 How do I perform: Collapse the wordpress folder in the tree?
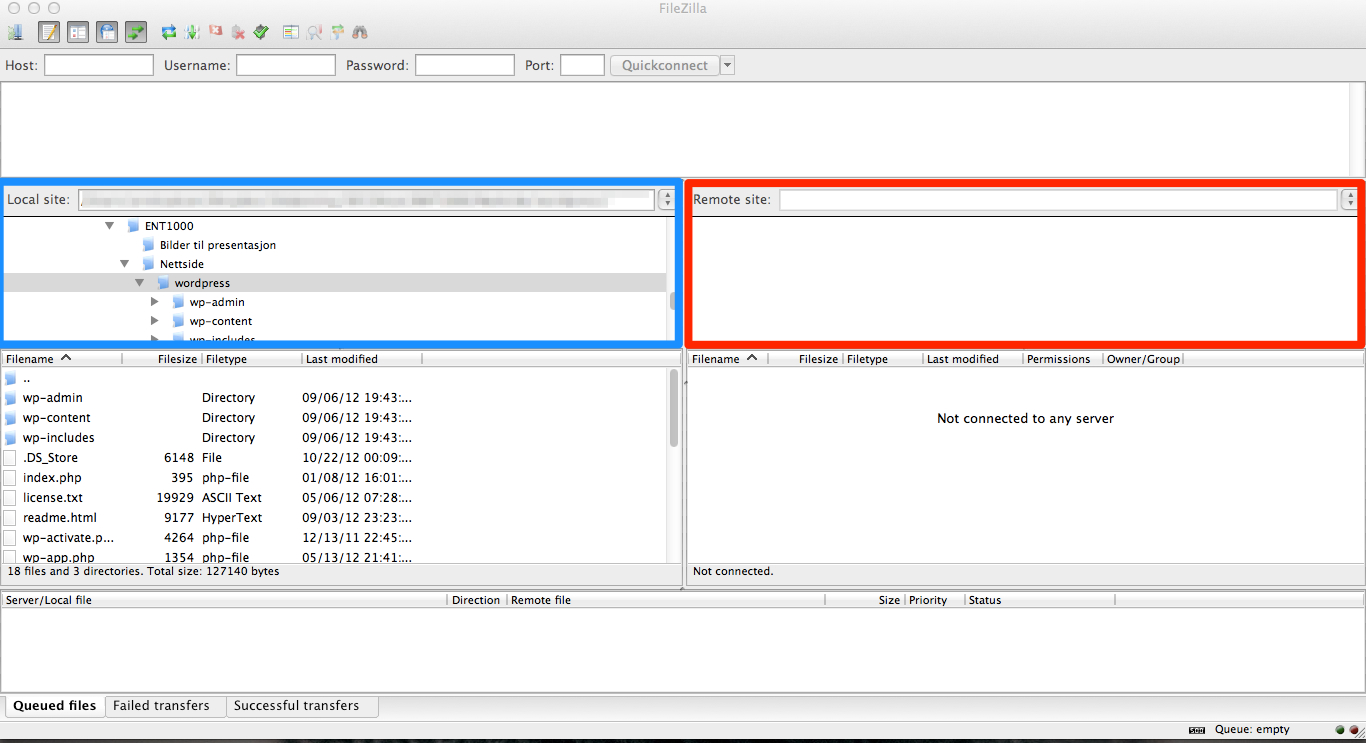pos(140,283)
